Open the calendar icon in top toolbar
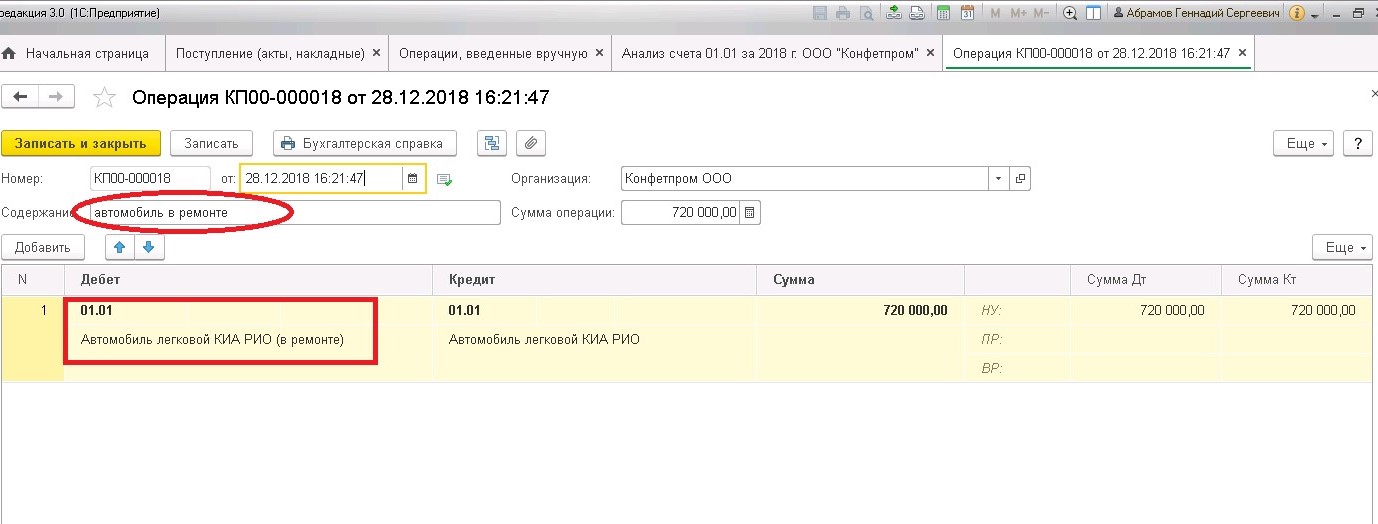The height and width of the screenshot is (524, 1378). (967, 13)
